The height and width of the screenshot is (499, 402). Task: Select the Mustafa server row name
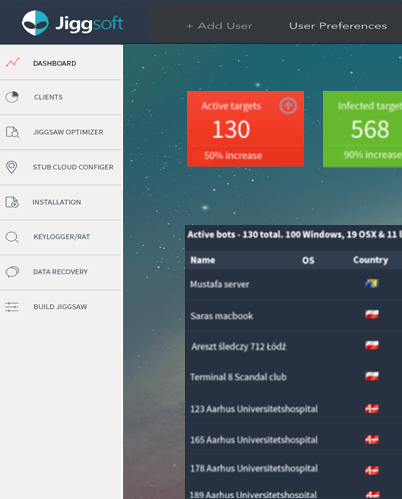pos(220,284)
